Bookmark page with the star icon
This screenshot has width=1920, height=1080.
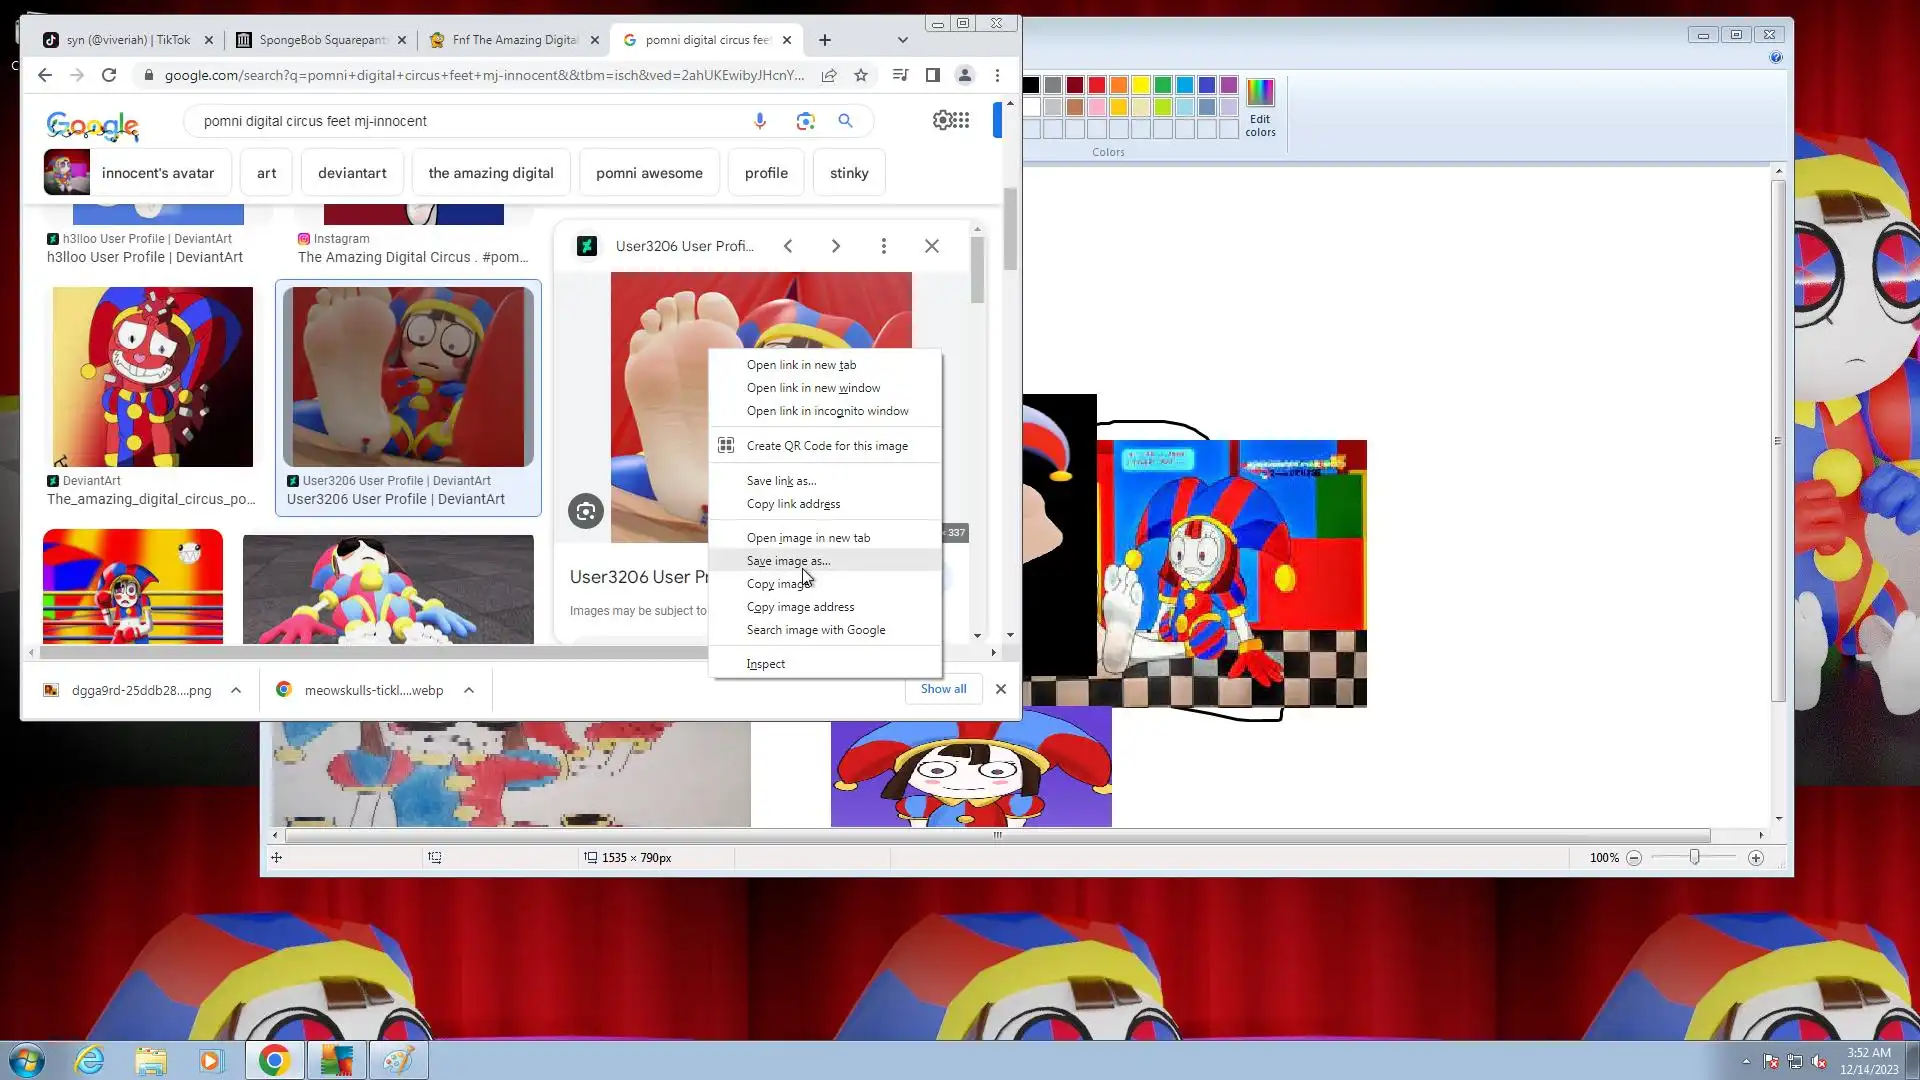(861, 75)
